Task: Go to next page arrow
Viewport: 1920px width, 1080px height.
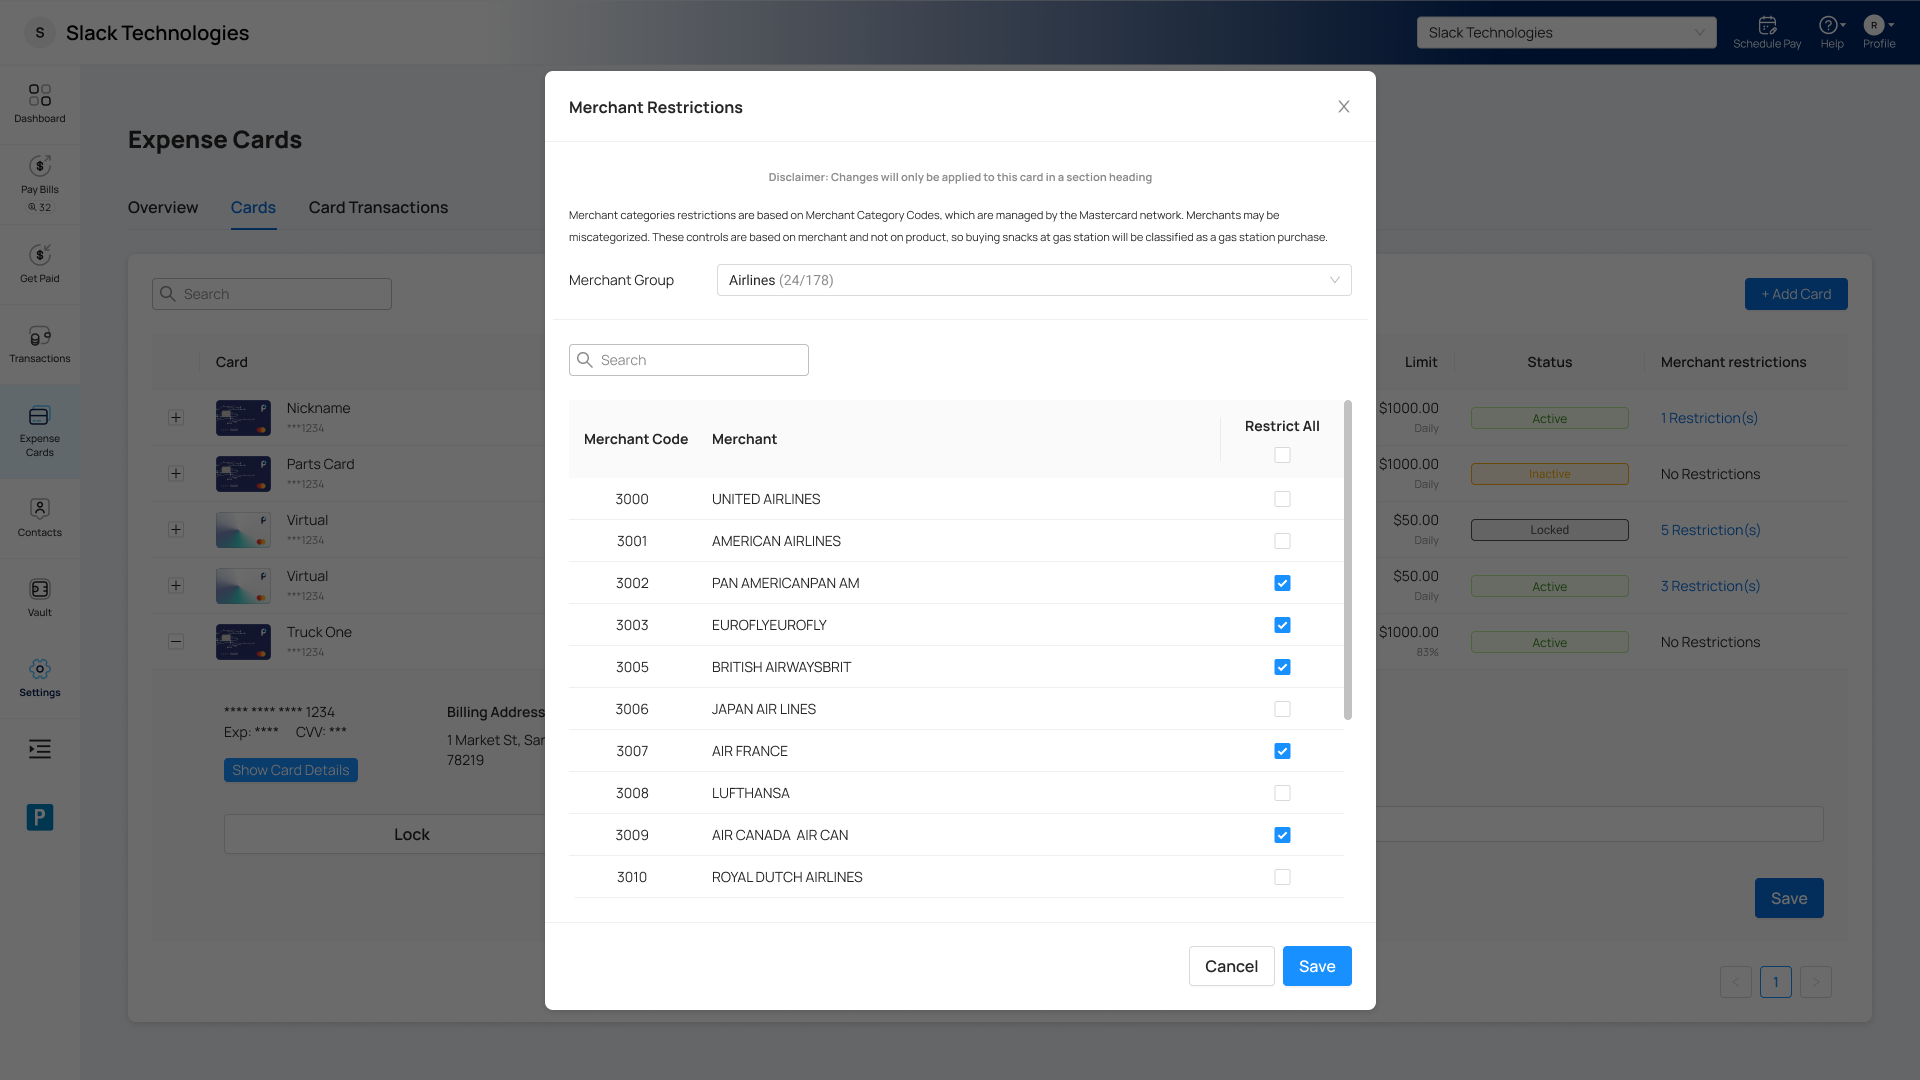Action: 1816,982
